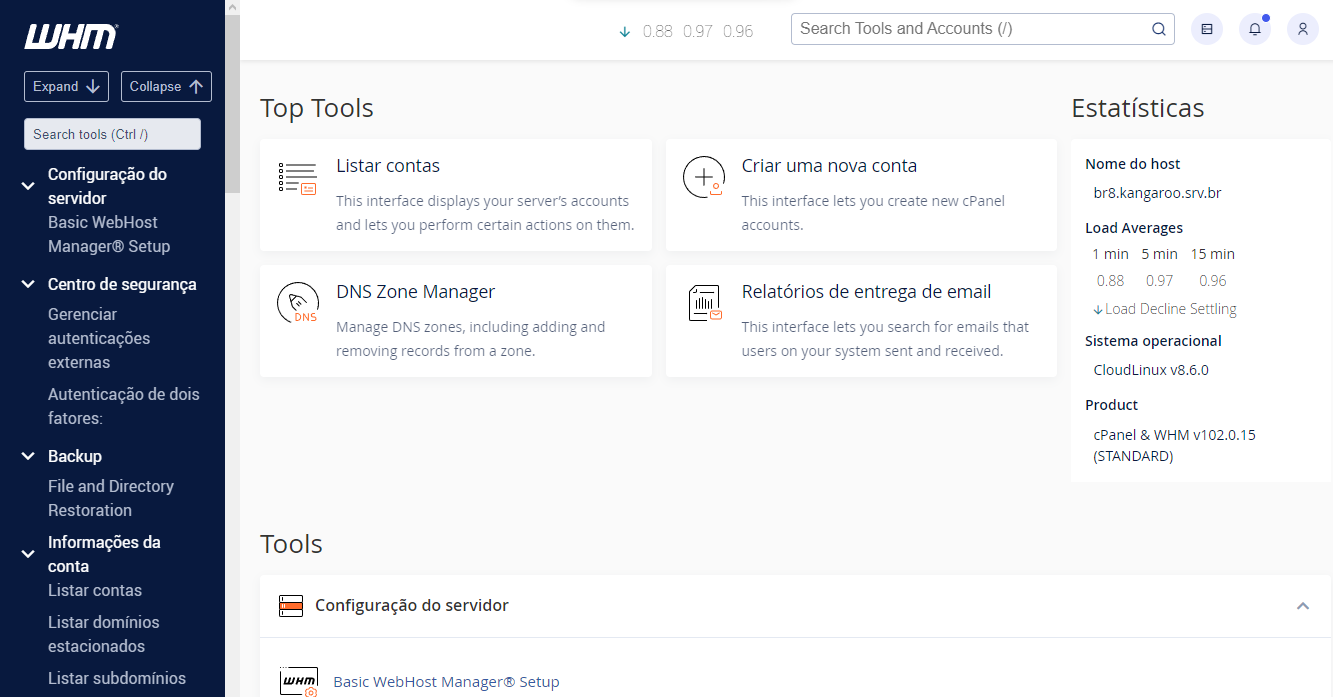Click the WHM logo in sidebar
Image resolution: width=1333 pixels, height=697 pixels.
71,37
